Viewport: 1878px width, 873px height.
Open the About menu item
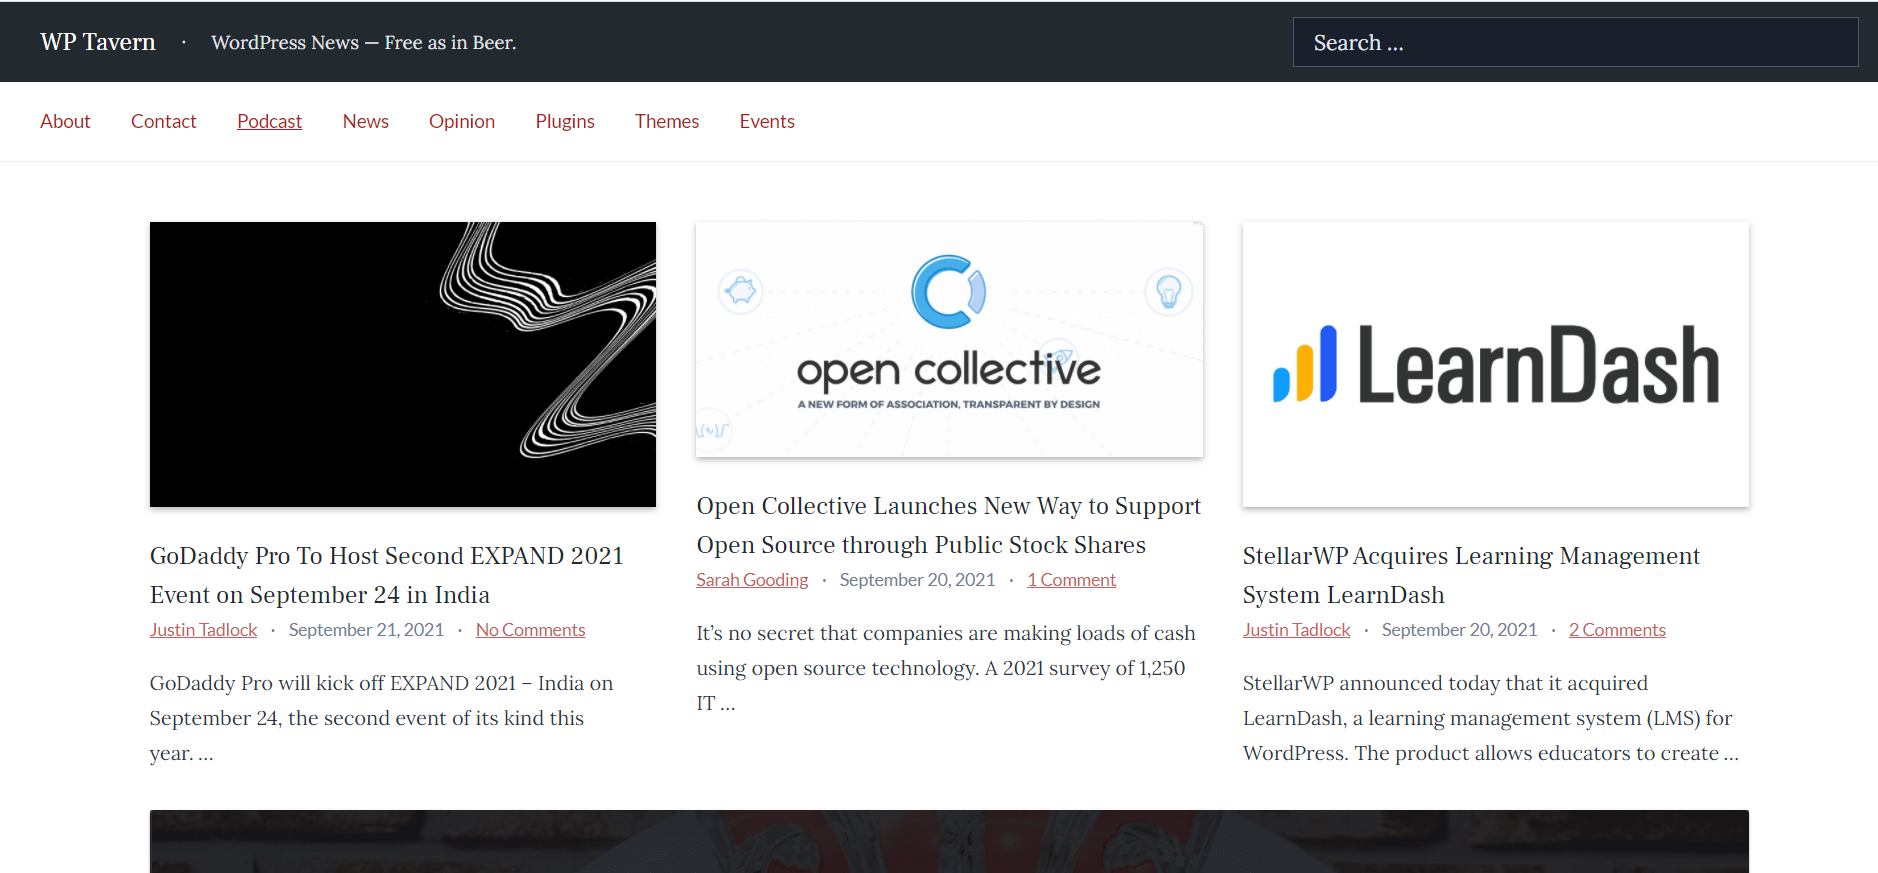(x=65, y=121)
